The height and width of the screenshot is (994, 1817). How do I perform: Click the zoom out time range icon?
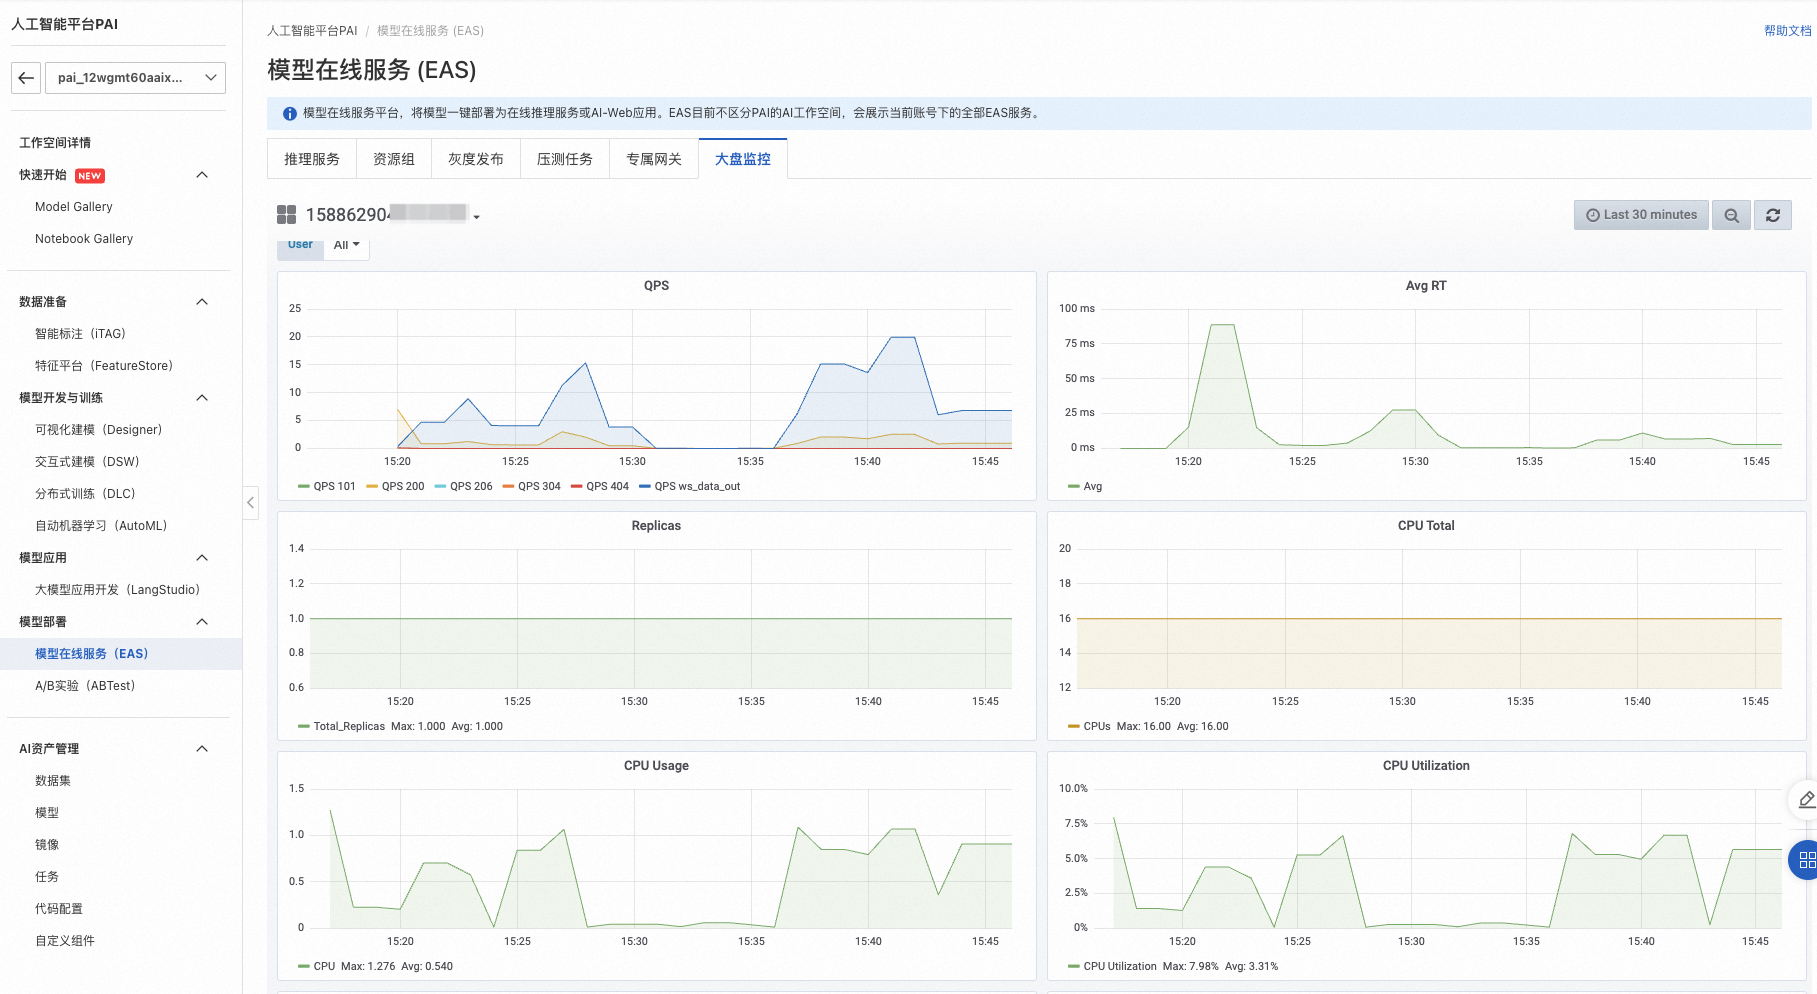[x=1731, y=215]
